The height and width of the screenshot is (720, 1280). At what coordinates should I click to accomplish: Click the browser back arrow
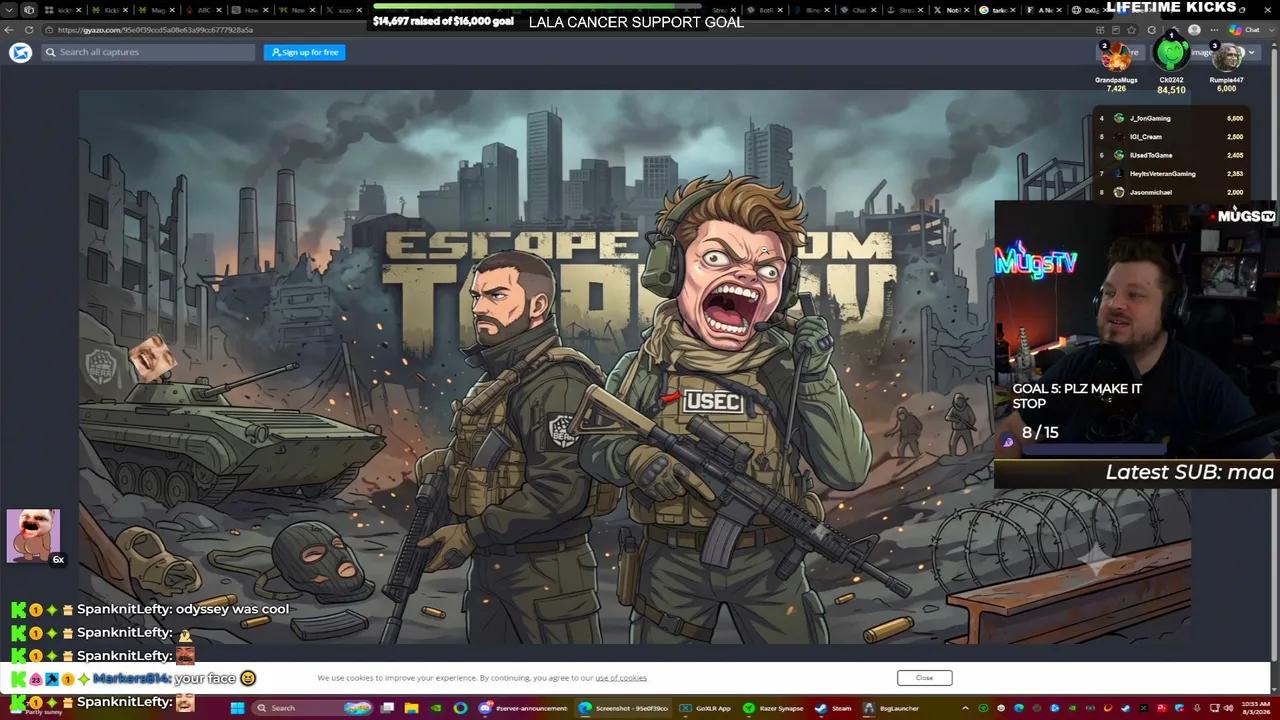pyautogui.click(x=9, y=30)
